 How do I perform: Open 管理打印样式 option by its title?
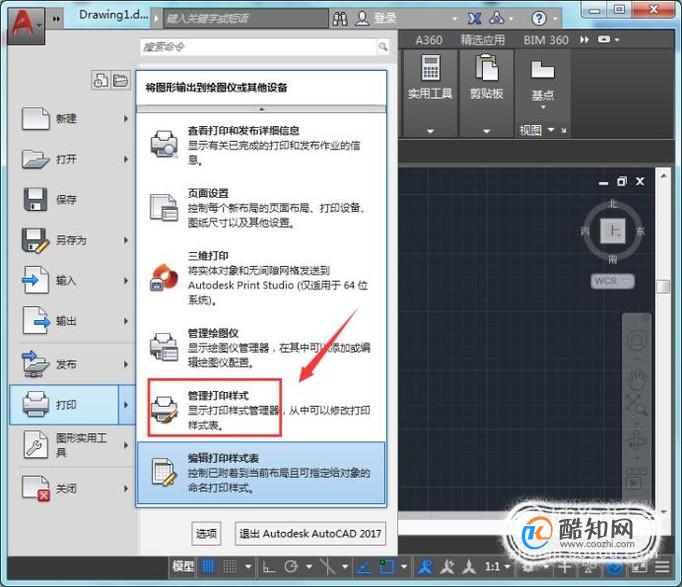[x=218, y=396]
